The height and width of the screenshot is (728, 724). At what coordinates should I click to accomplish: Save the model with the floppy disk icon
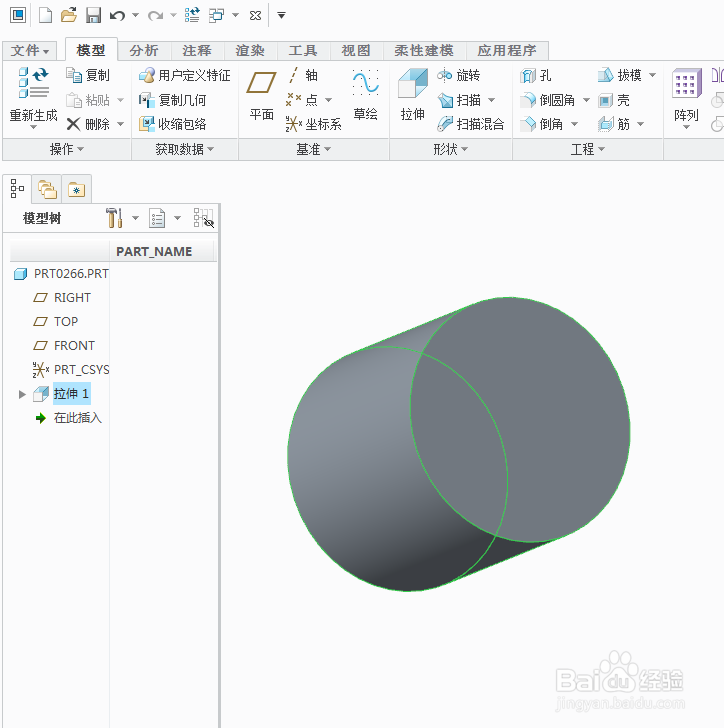point(93,15)
